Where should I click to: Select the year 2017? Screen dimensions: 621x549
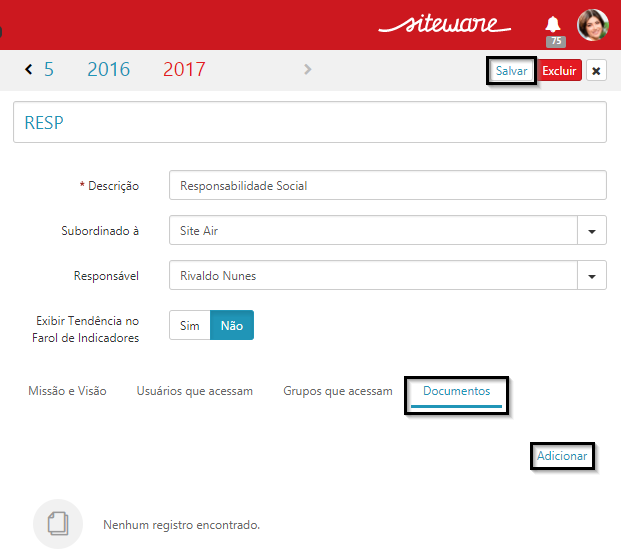[184, 69]
